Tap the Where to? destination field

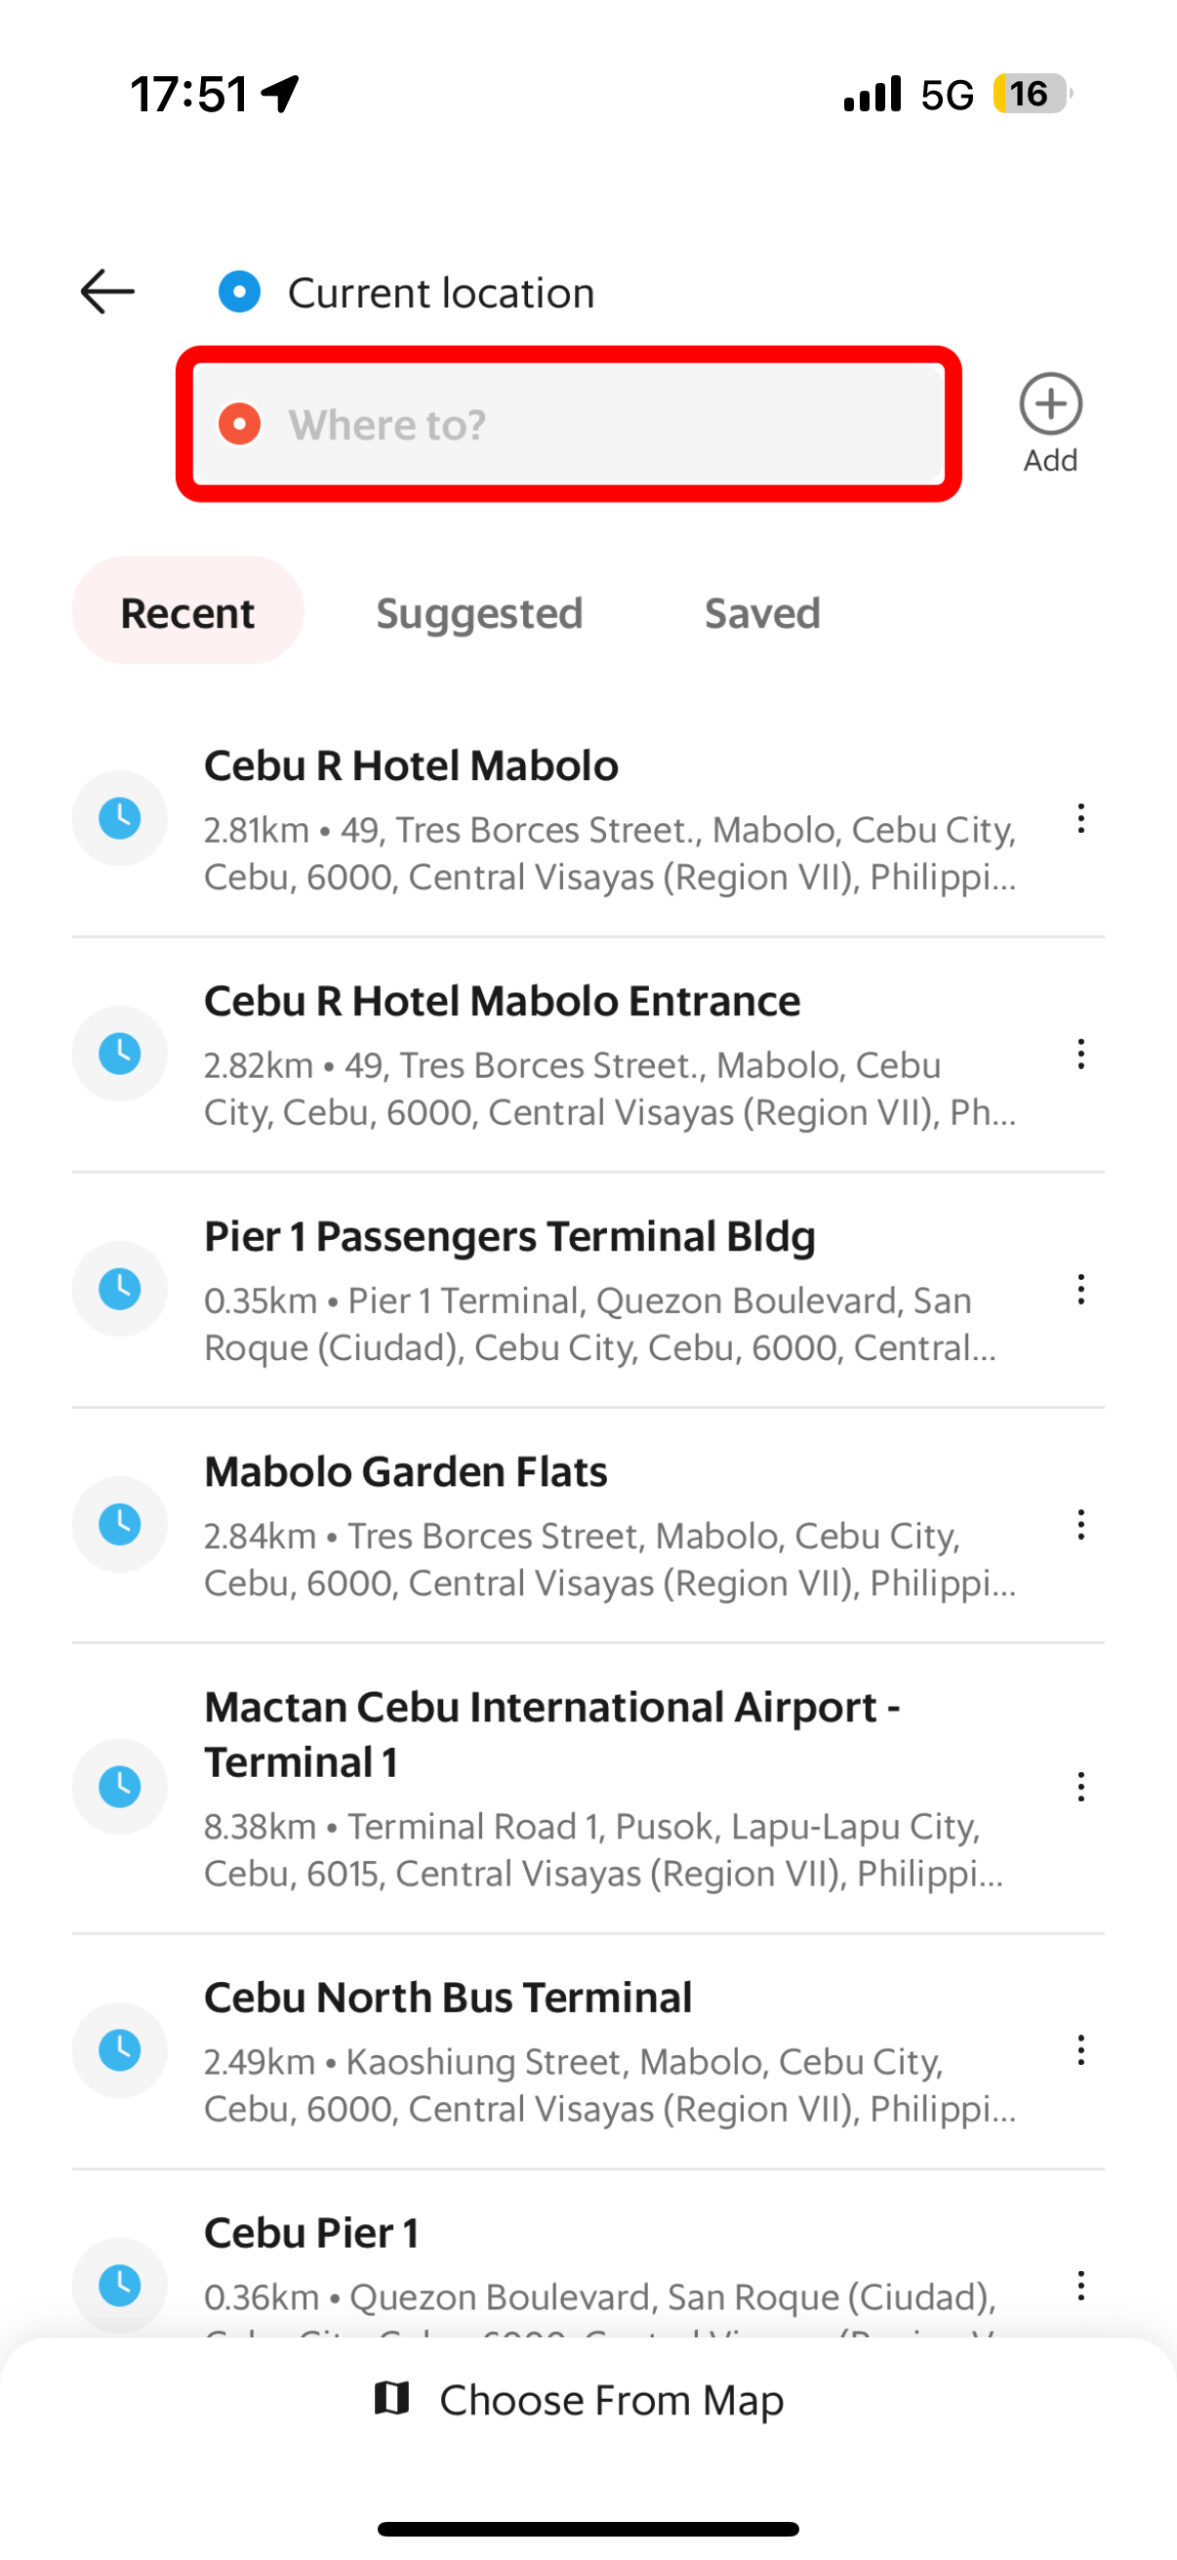point(568,424)
